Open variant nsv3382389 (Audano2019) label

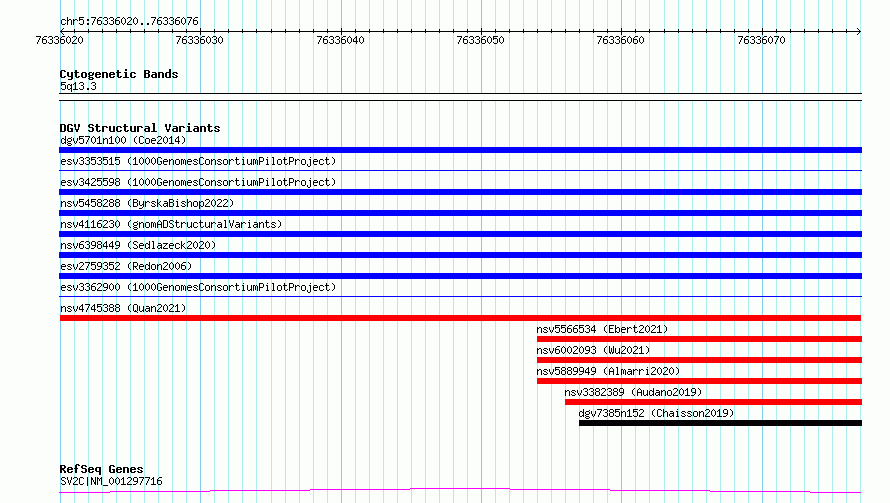coord(633,392)
